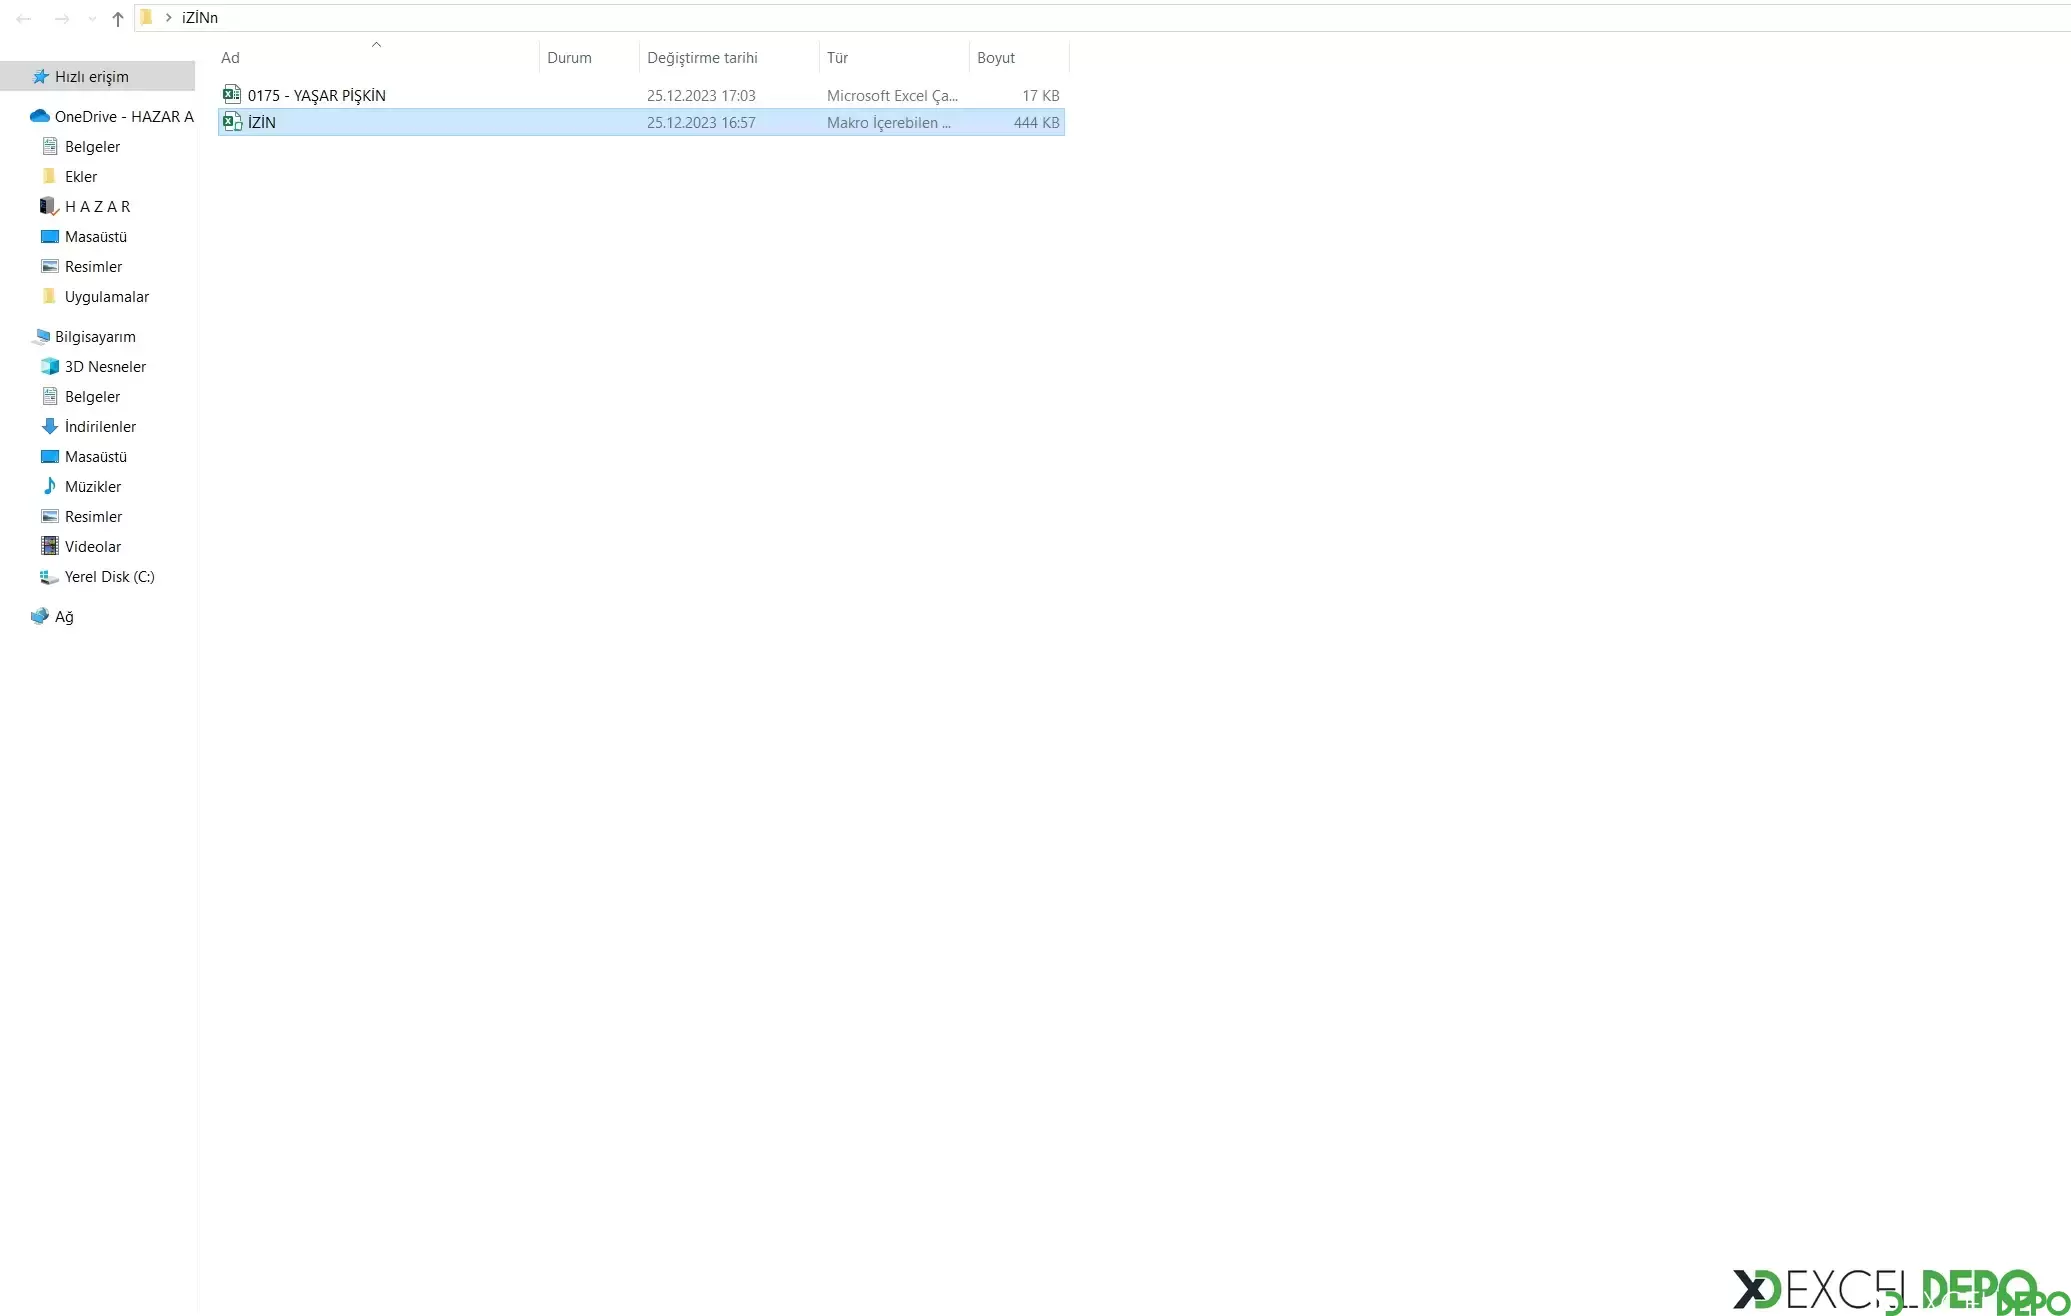Expand the address bar path chevron
The height and width of the screenshot is (1316, 2071).
[169, 17]
